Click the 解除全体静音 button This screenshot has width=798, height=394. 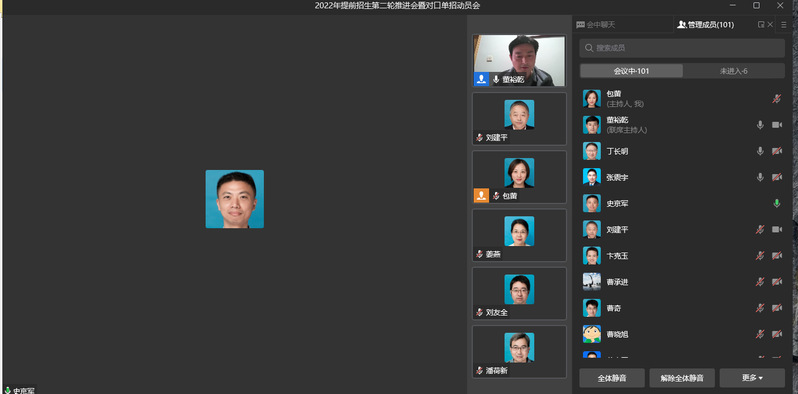[x=682, y=378]
